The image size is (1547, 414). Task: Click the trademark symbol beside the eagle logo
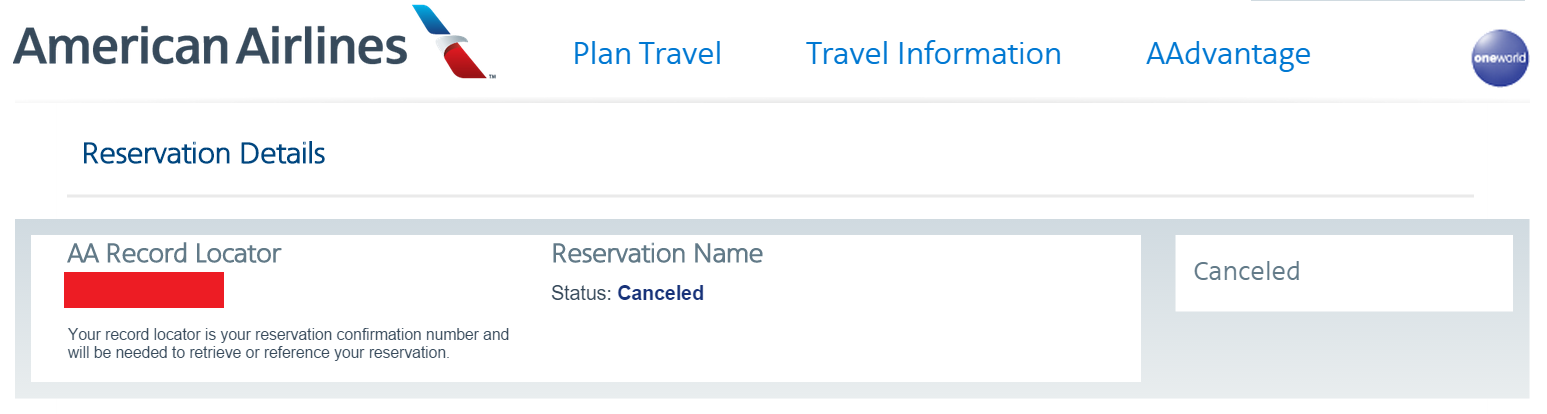[x=492, y=76]
